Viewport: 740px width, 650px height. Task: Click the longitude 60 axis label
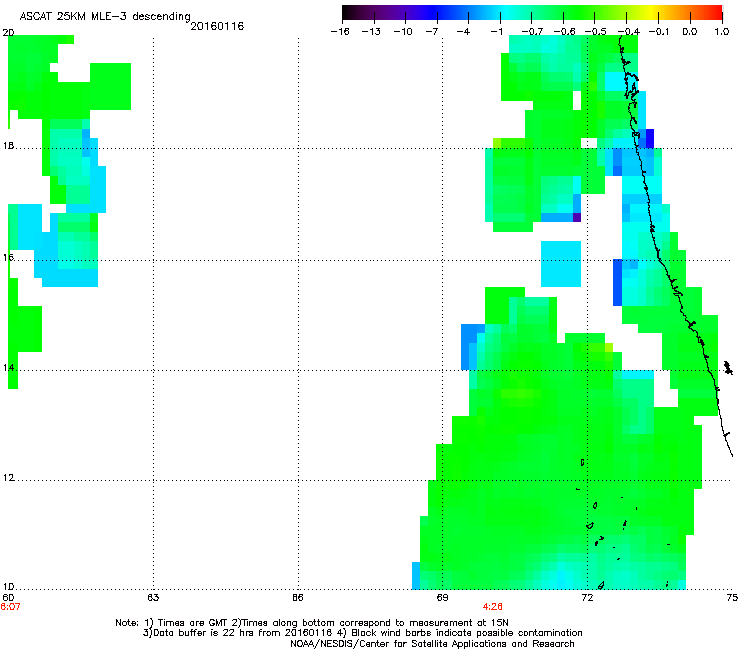coord(8,598)
